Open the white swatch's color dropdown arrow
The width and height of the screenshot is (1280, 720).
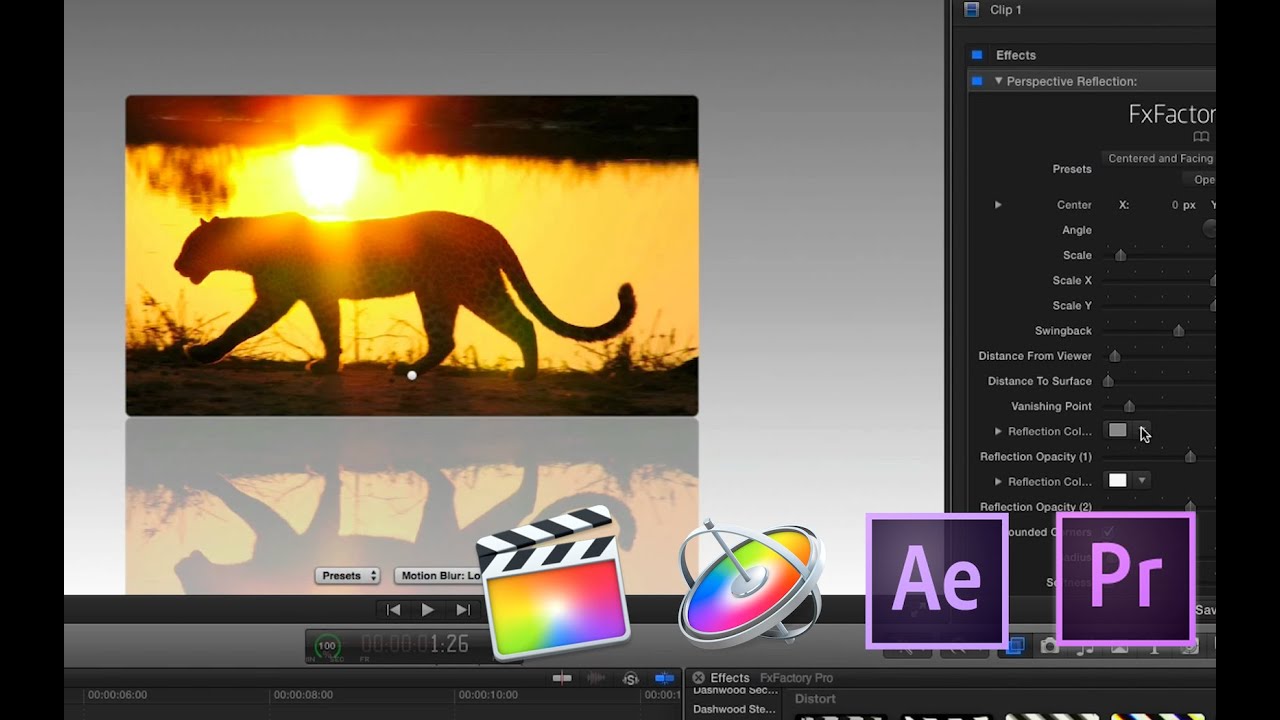click(x=1141, y=481)
